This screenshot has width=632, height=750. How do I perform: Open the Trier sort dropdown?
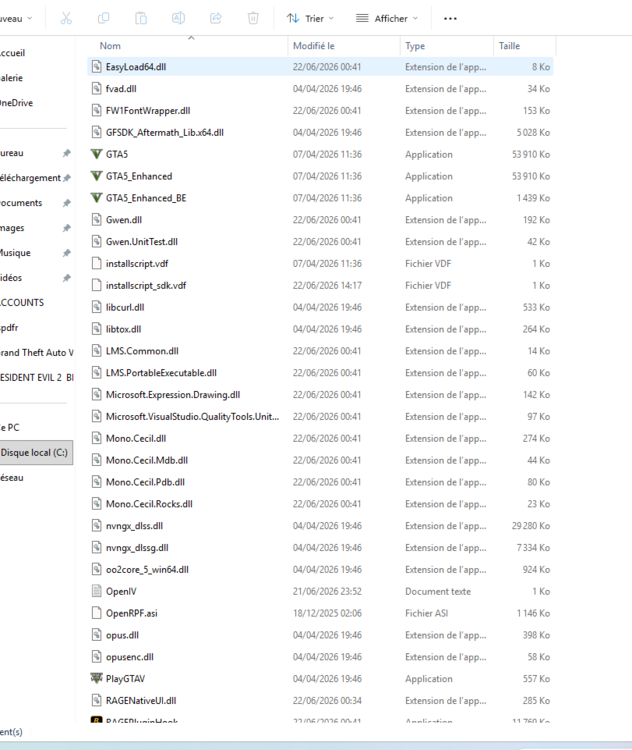pyautogui.click(x=310, y=18)
